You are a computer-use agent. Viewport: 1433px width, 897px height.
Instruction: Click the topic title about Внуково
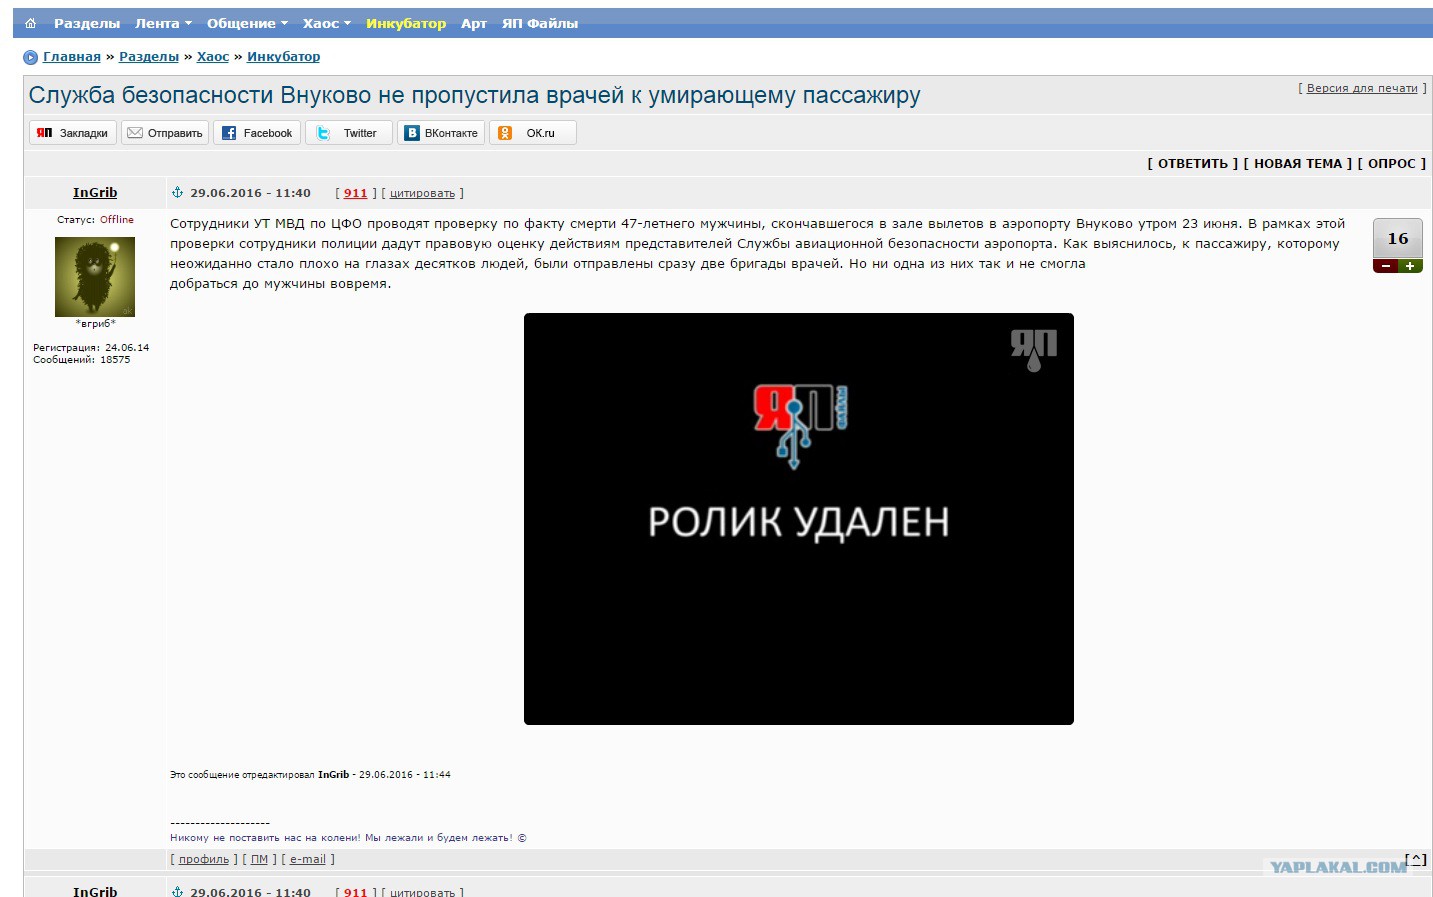(x=474, y=95)
